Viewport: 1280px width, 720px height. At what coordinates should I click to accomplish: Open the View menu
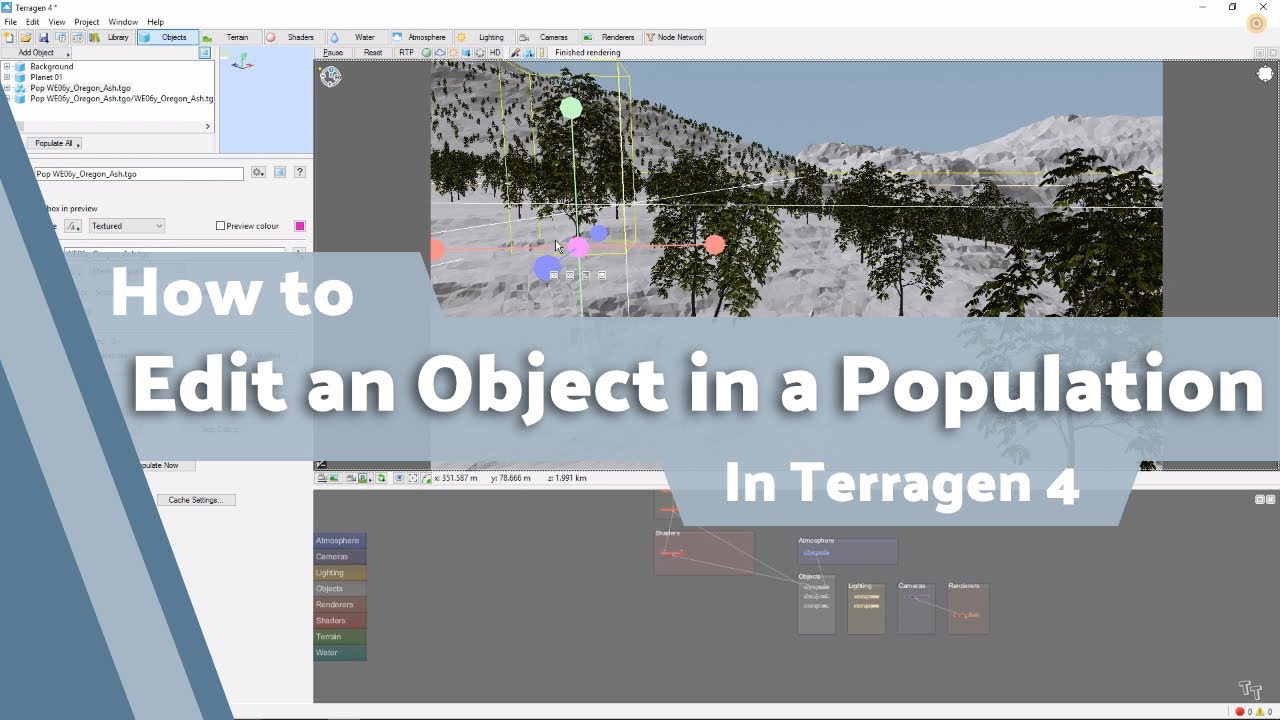57,22
